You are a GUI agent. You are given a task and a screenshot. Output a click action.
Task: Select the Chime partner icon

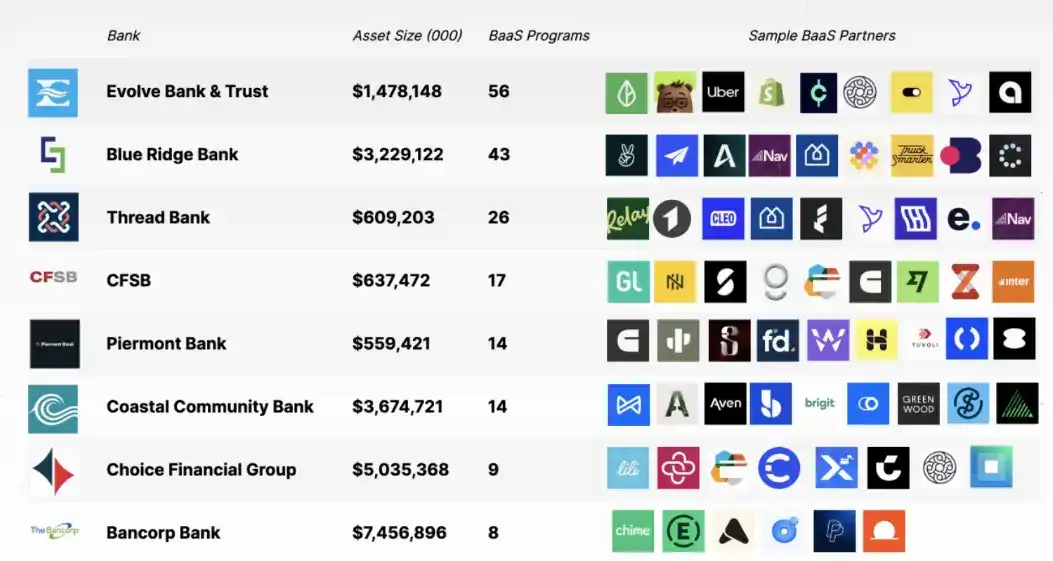click(x=632, y=531)
